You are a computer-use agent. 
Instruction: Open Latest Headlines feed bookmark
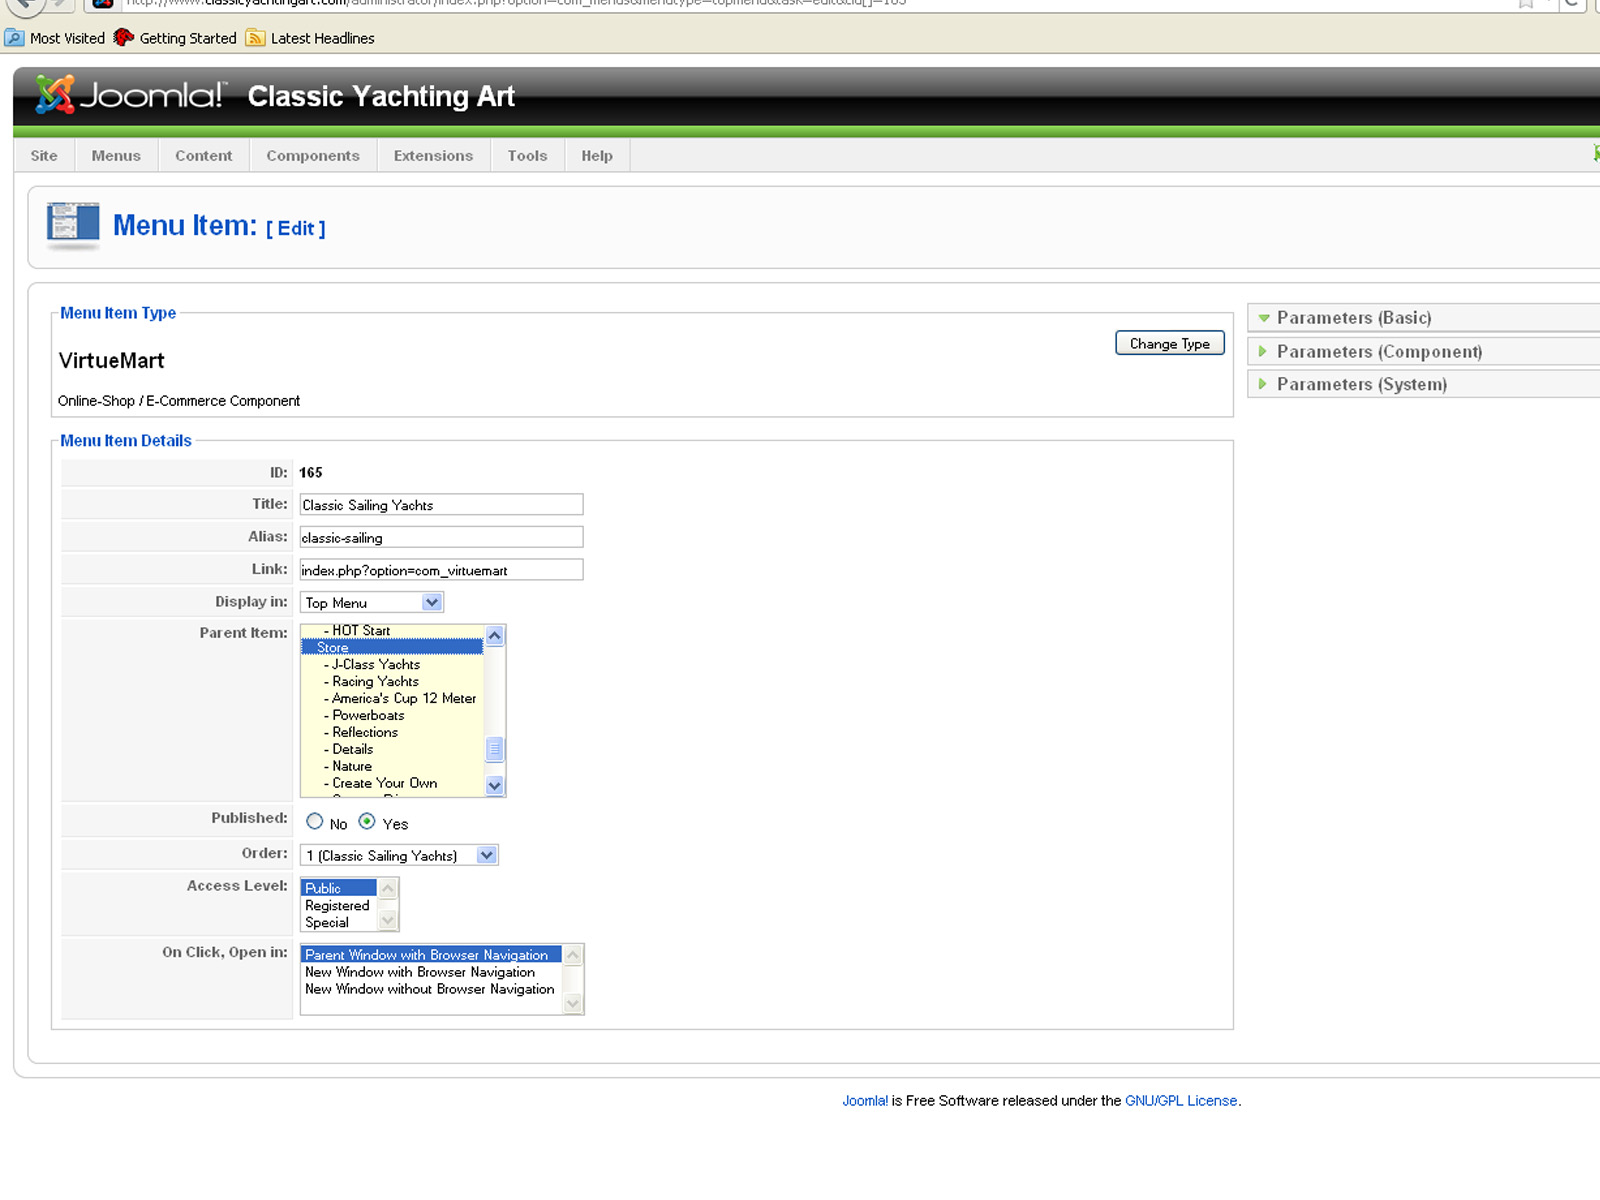click(x=311, y=38)
